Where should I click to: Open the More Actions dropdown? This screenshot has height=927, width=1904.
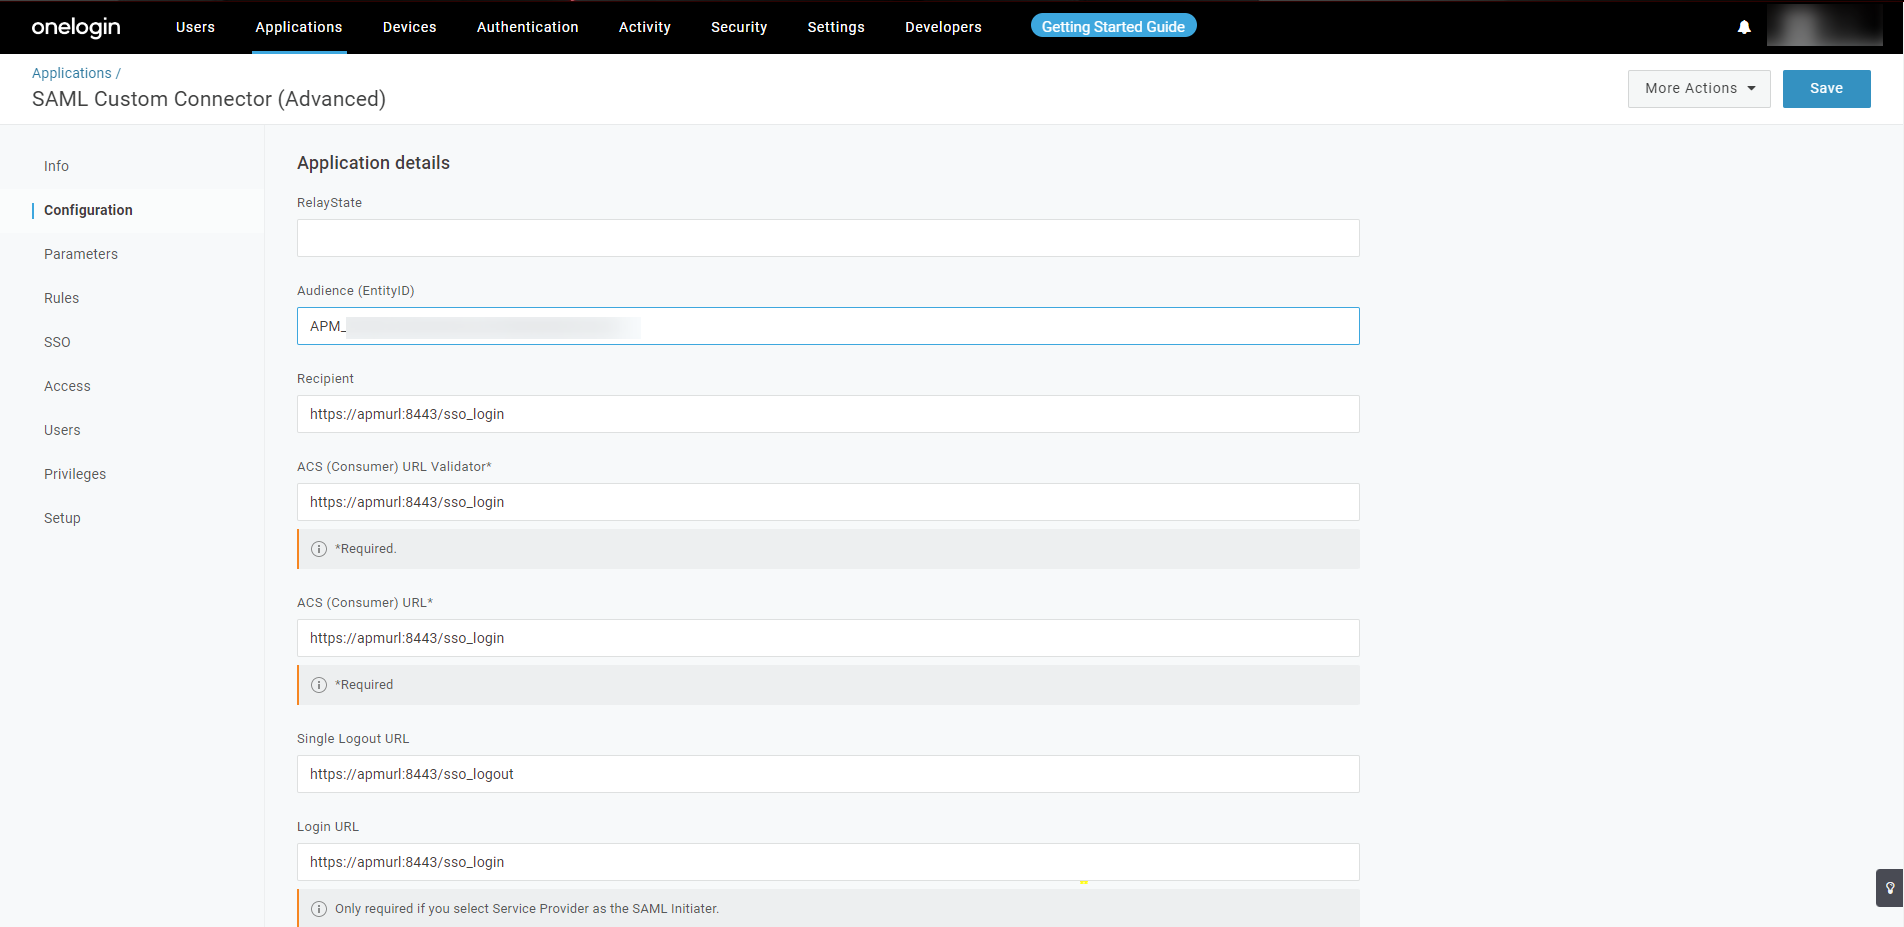tap(1698, 89)
